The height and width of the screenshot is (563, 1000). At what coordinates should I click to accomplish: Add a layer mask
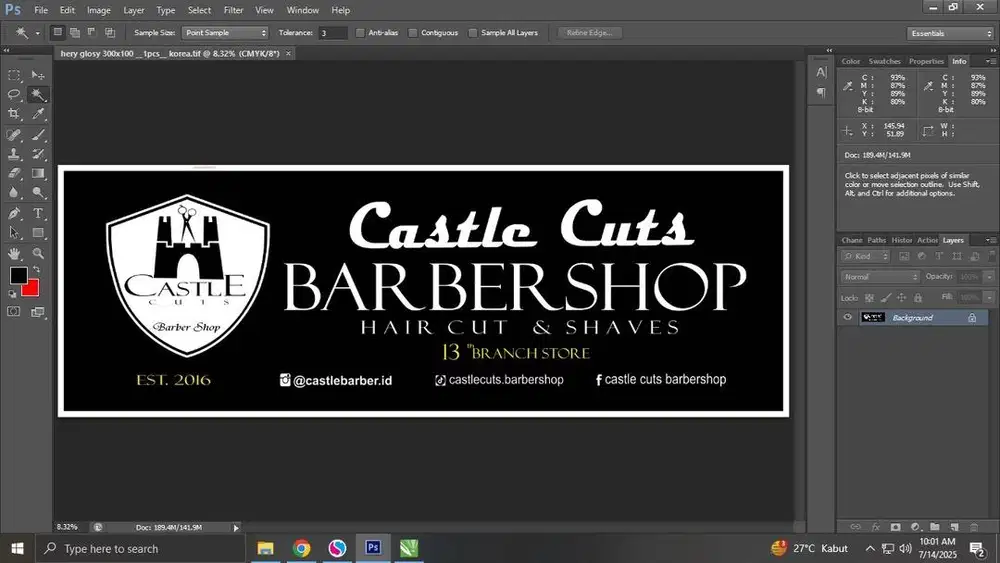895,527
